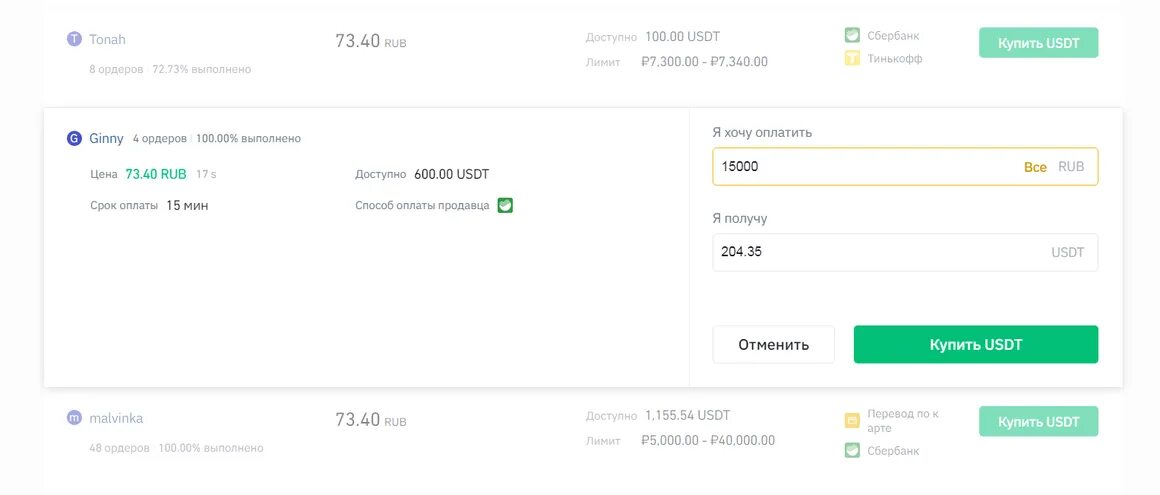Click Купить USDT in malvinka's row
The width and height of the screenshot is (1160, 495).
[1038, 421]
